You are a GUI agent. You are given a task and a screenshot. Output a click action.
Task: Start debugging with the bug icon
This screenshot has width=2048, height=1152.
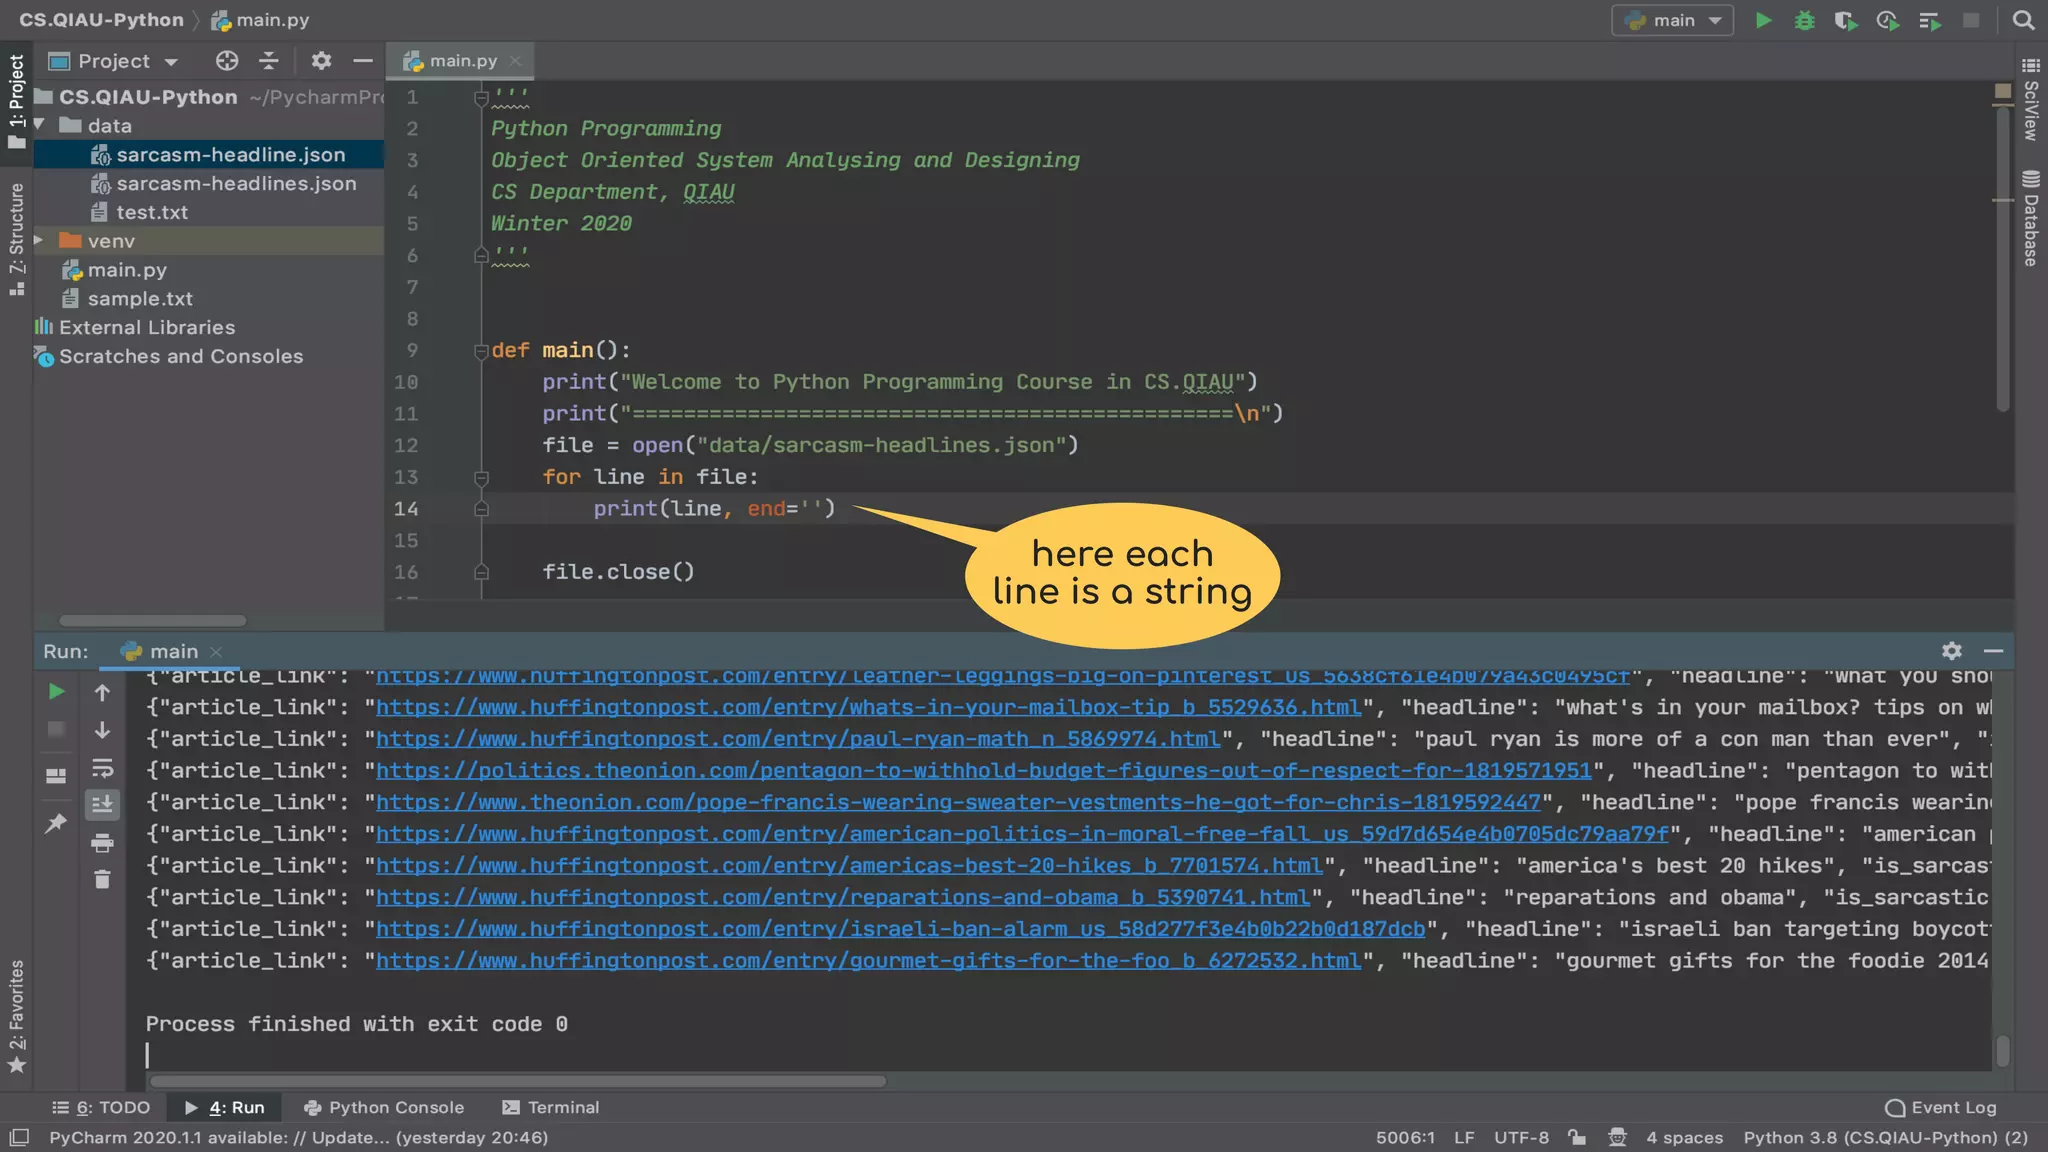click(x=1804, y=20)
